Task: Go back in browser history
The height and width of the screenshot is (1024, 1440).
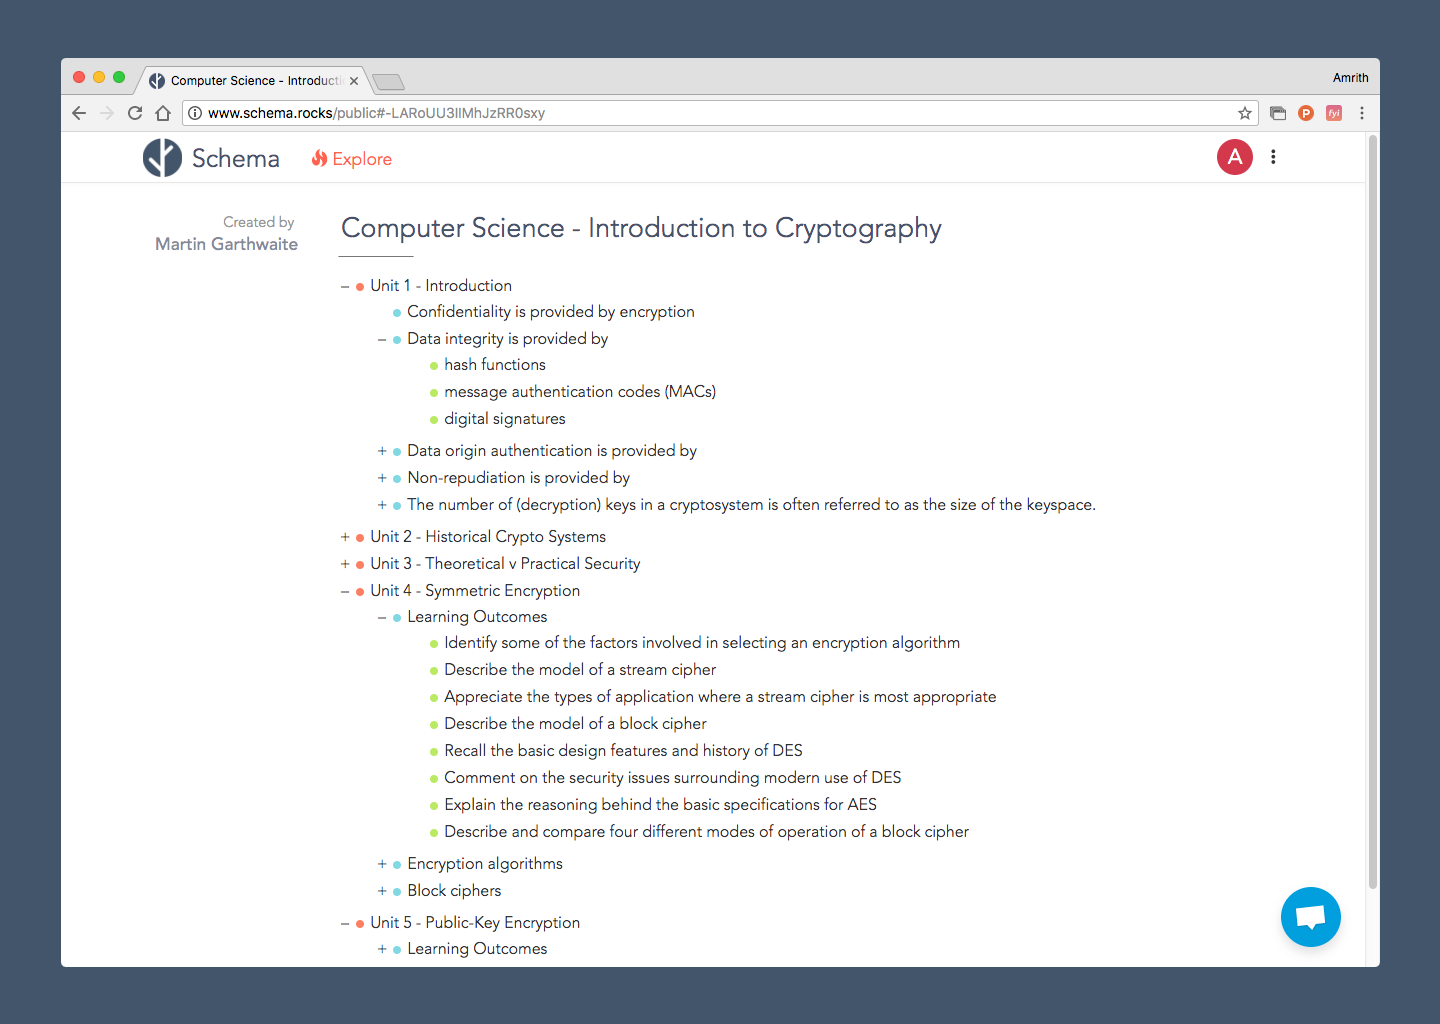Action: pos(79,113)
